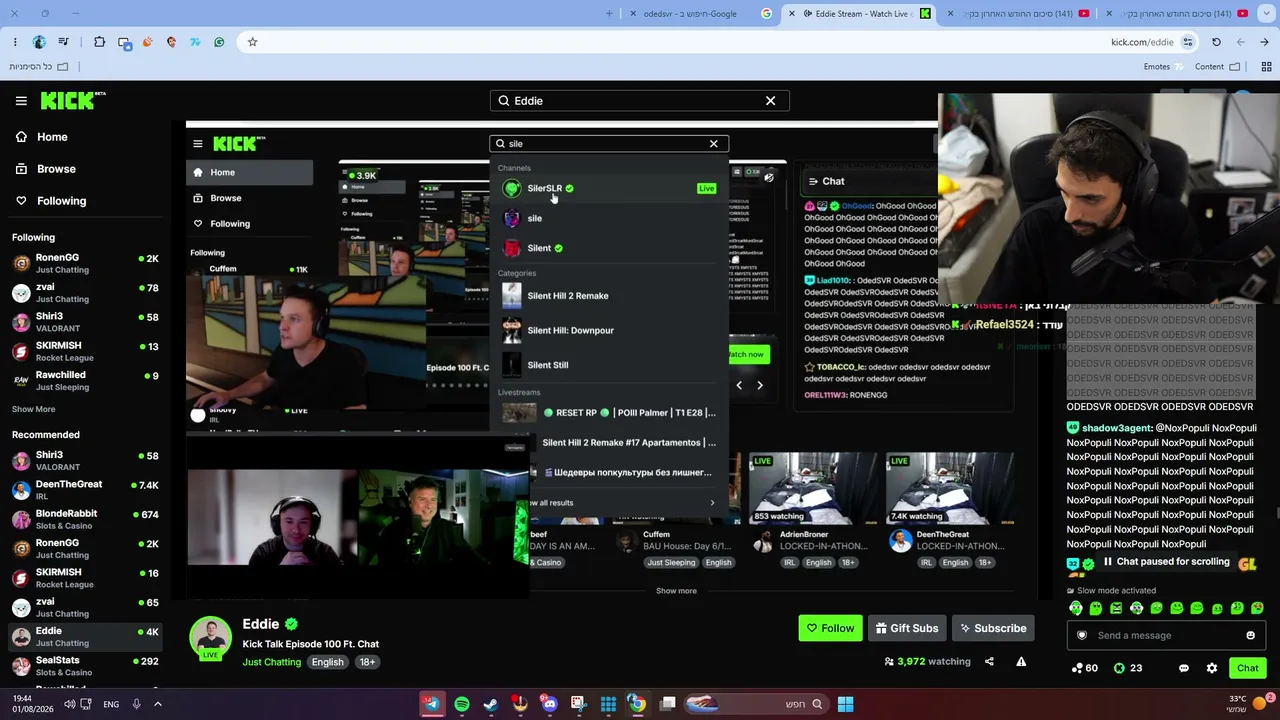This screenshot has height=720, width=1280.
Task: Click the microphone icon in the system tray
Action: [x=136, y=704]
